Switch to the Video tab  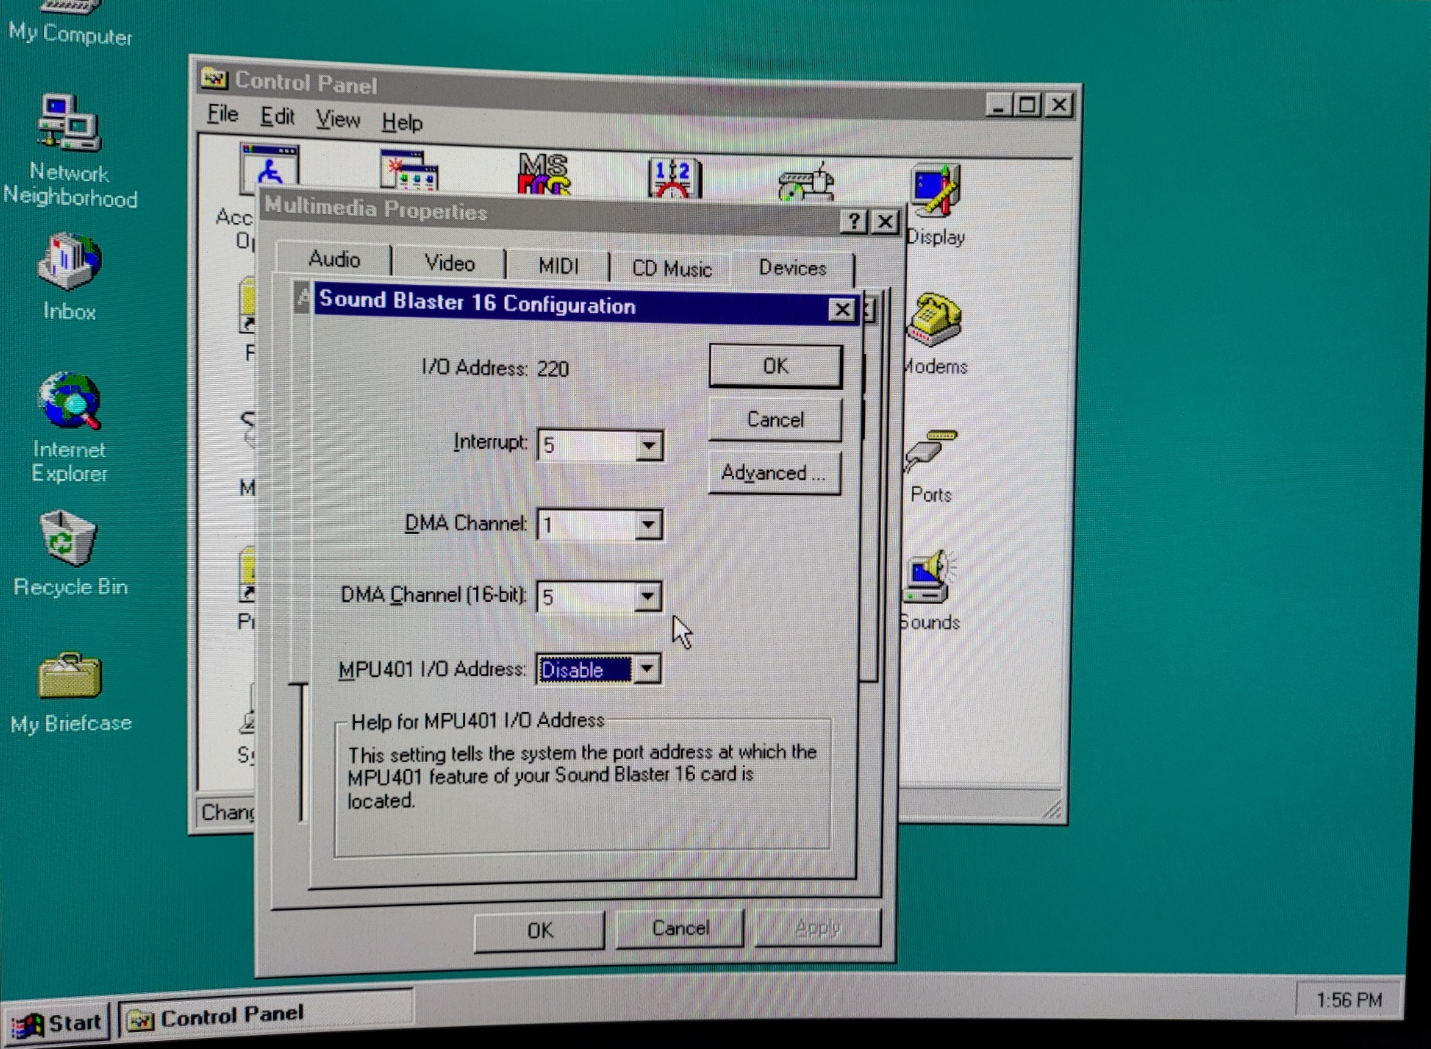449,263
